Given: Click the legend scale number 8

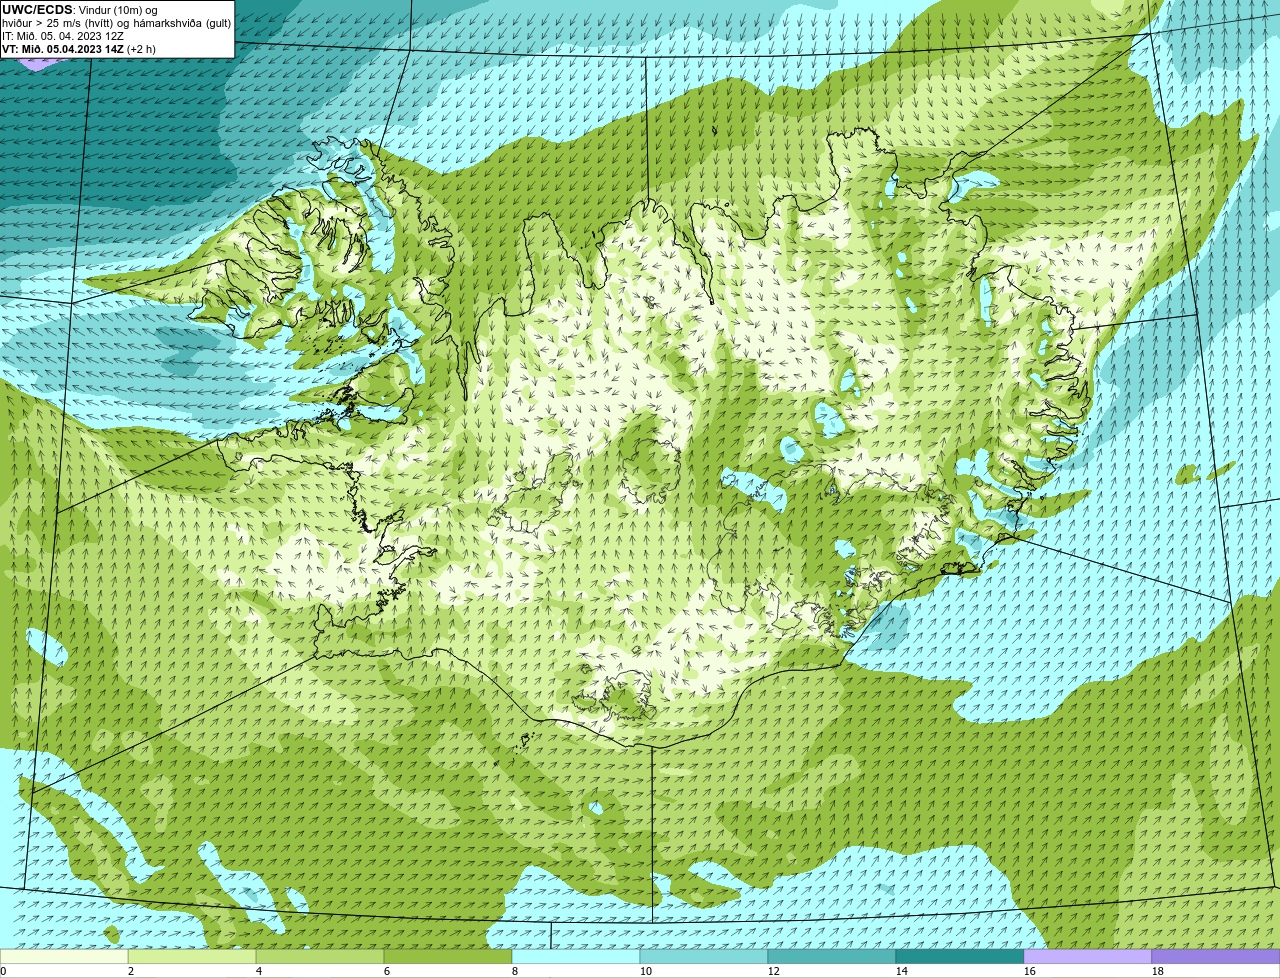Looking at the screenshot, I should (515, 971).
